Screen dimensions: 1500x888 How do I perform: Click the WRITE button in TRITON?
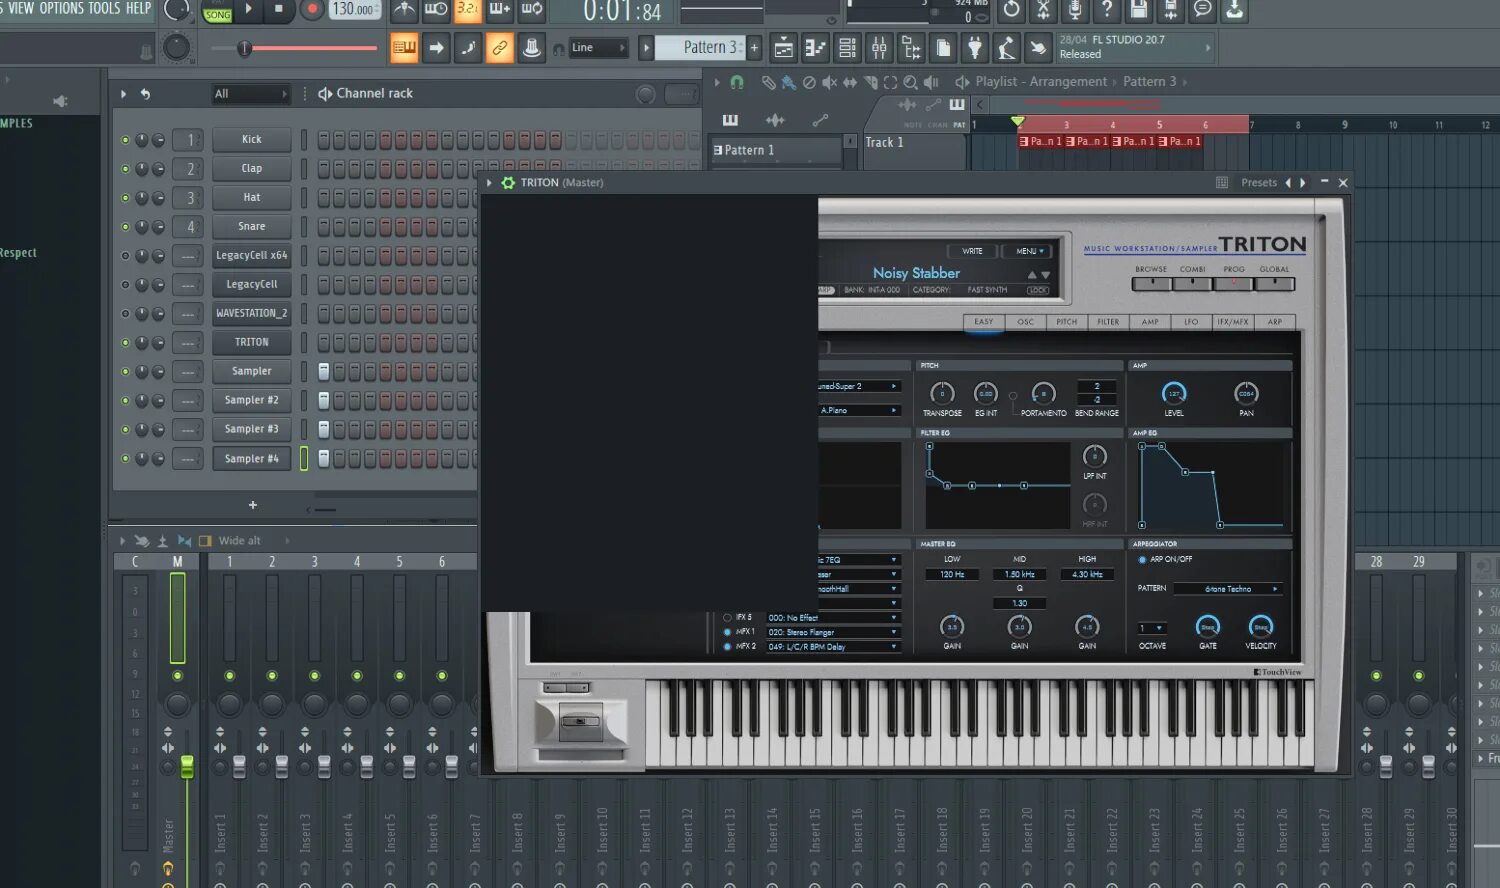click(x=973, y=251)
